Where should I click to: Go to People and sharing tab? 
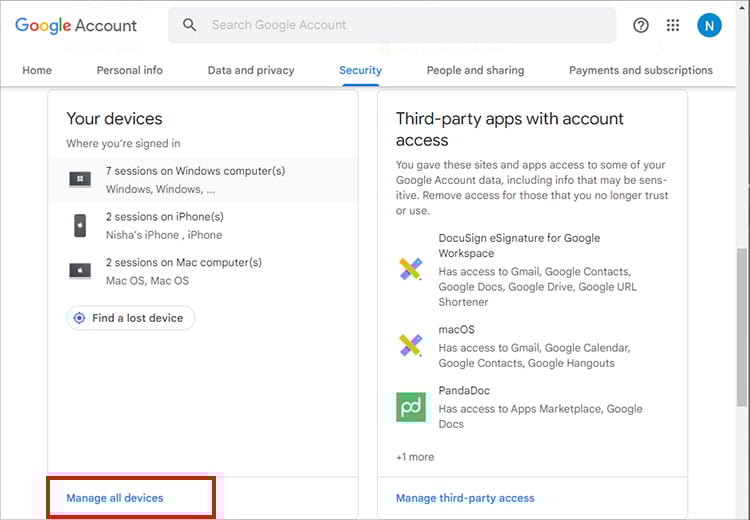475,70
